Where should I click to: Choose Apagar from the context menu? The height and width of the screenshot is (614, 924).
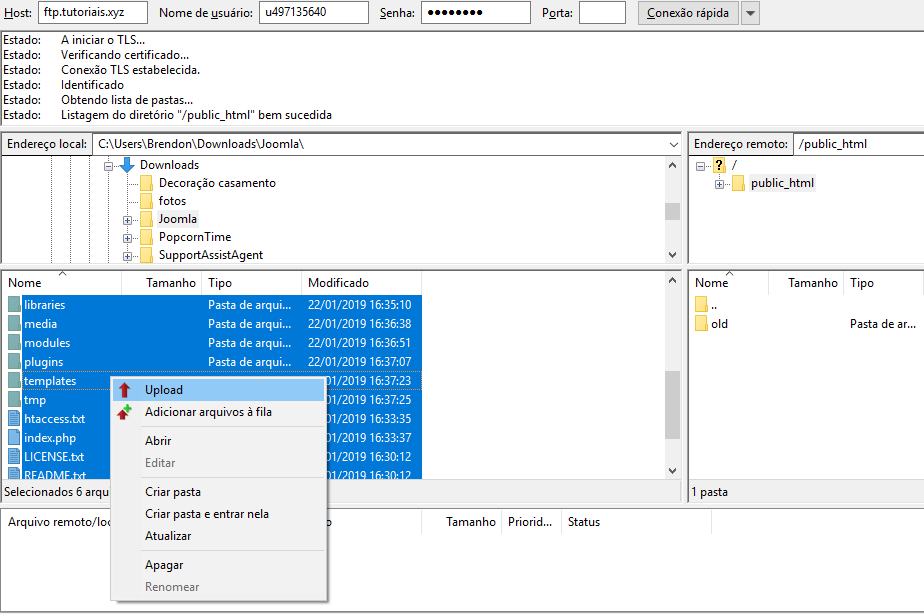coord(219,565)
